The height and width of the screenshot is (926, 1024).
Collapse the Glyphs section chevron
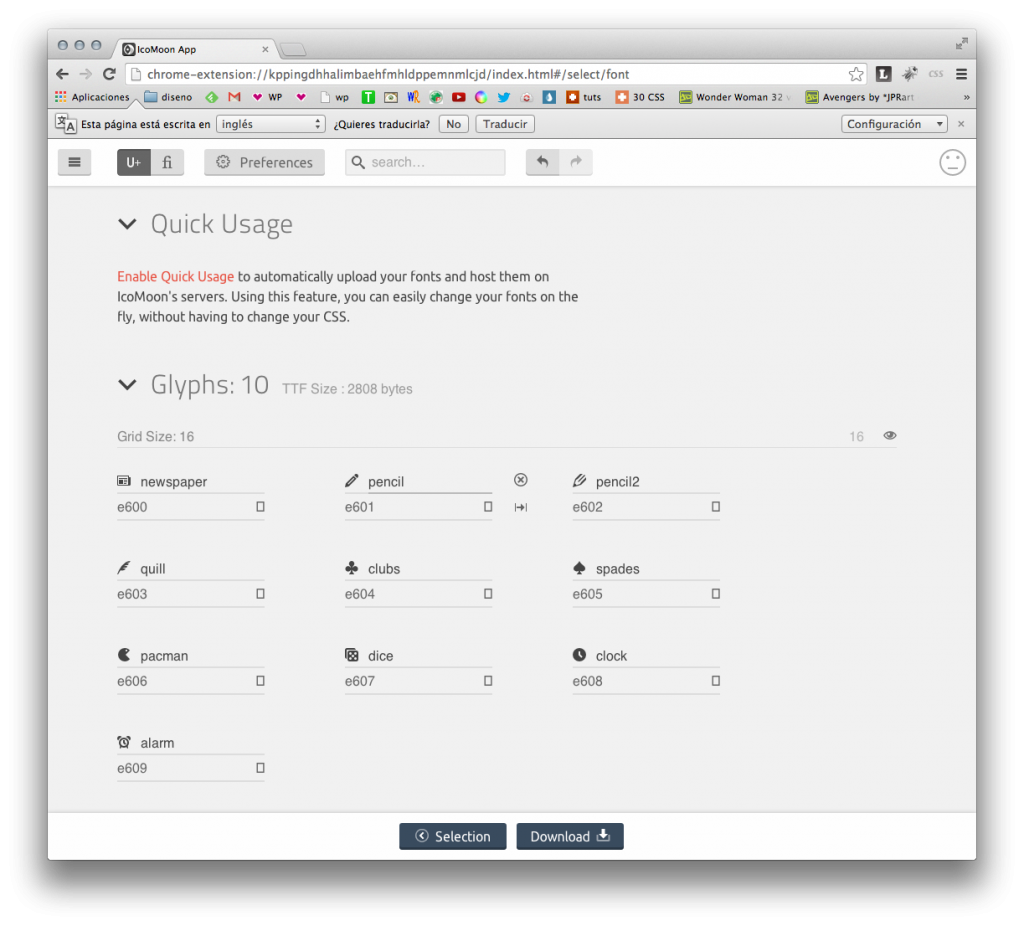point(127,384)
